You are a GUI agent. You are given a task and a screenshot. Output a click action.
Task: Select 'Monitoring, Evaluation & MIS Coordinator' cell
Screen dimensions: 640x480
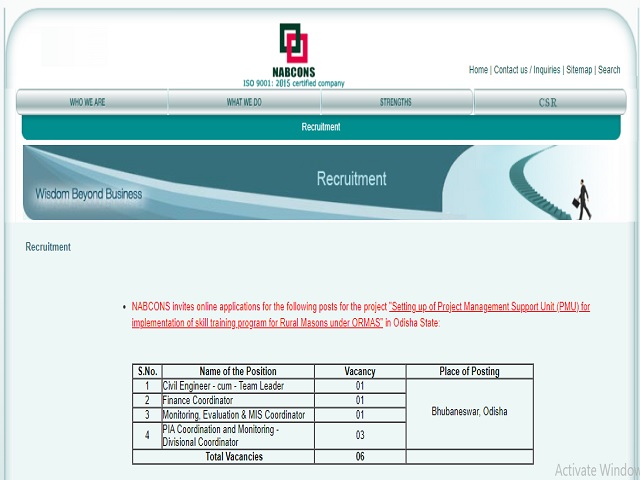pos(238,415)
